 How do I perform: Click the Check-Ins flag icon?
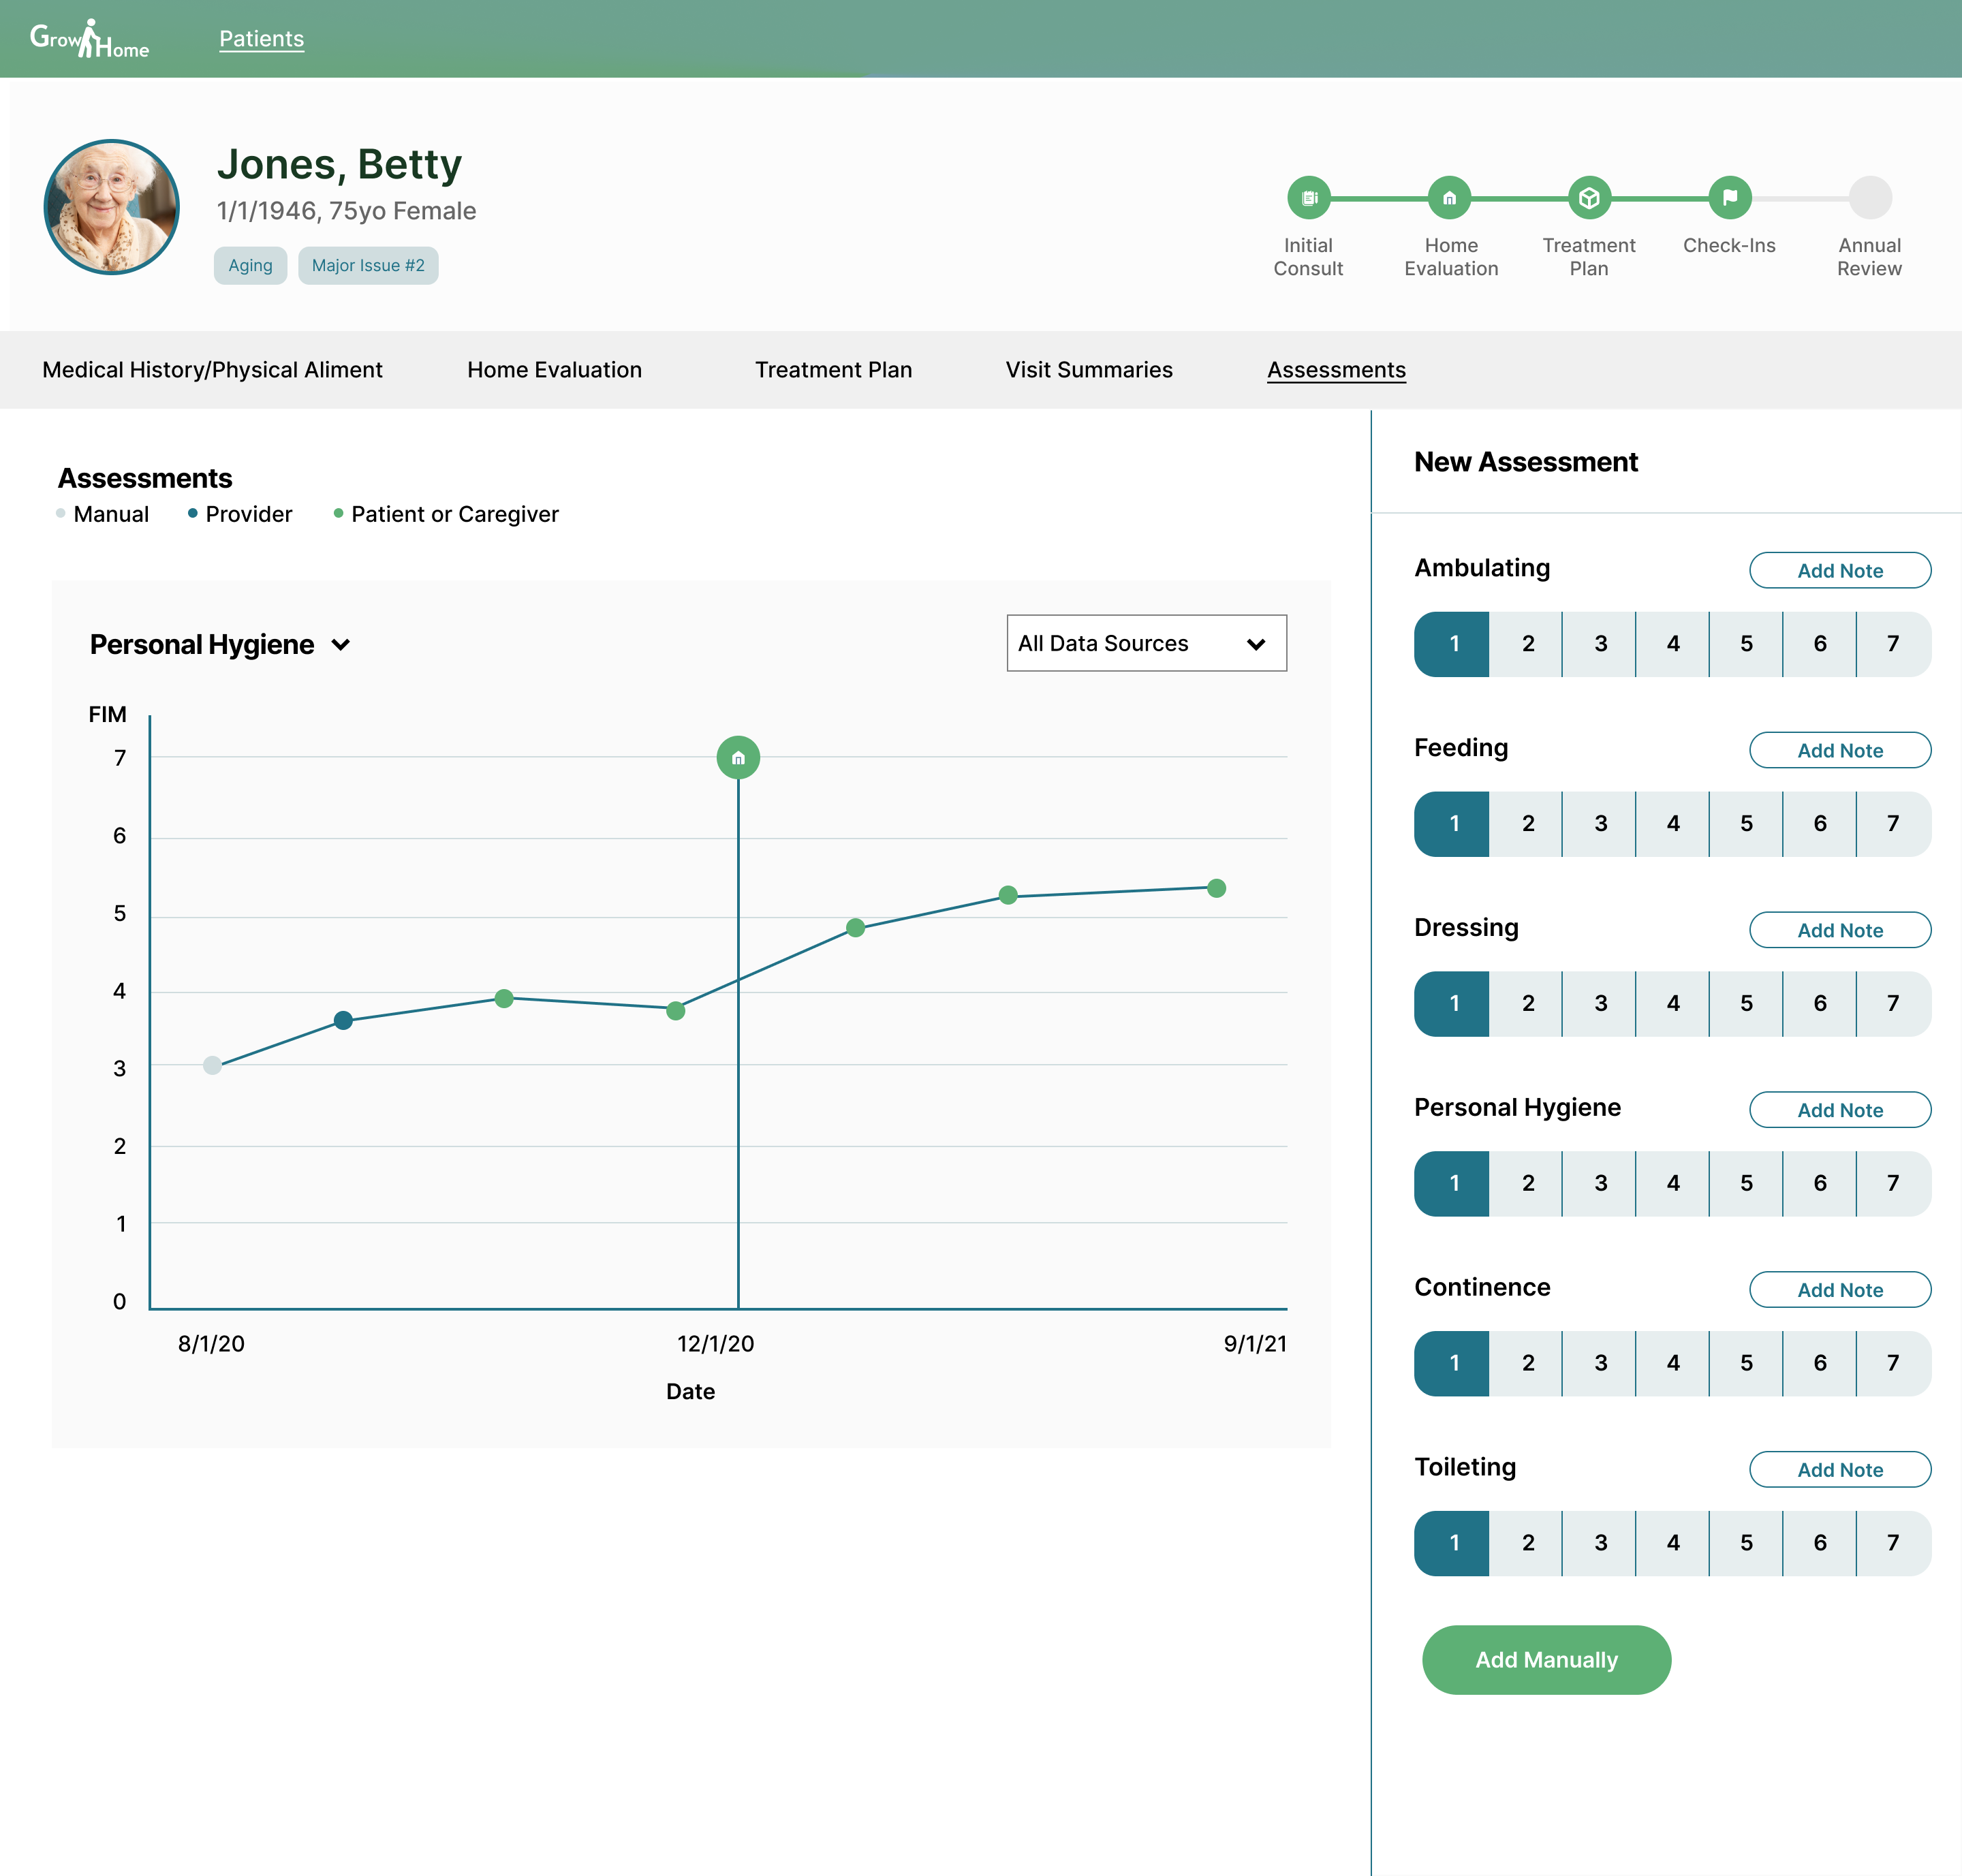click(1729, 198)
